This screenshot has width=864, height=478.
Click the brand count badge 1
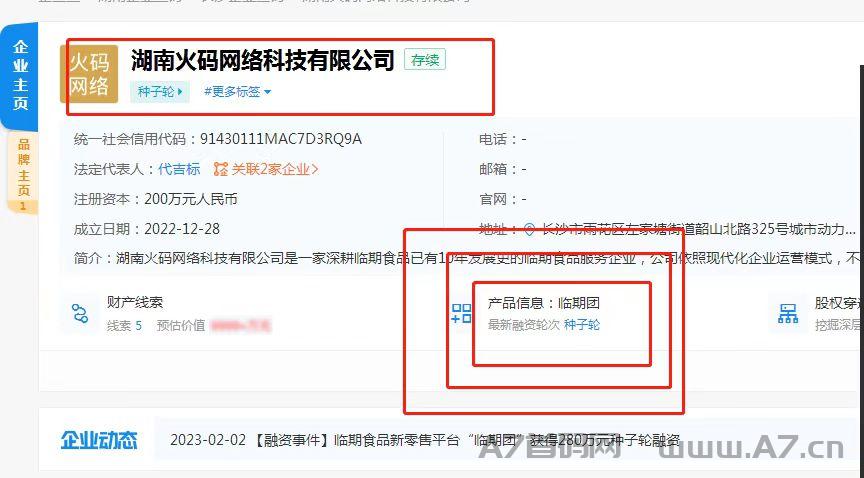click(x=23, y=206)
